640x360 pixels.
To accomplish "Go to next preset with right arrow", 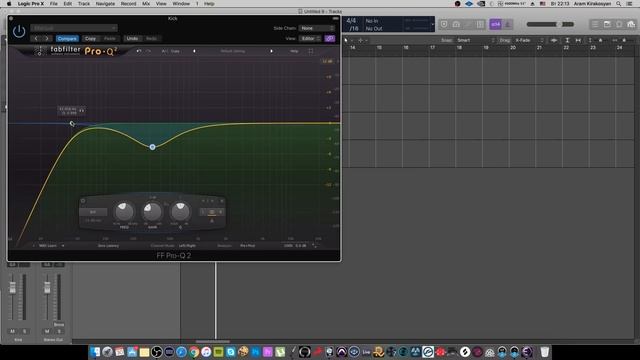I will [x=47, y=38].
